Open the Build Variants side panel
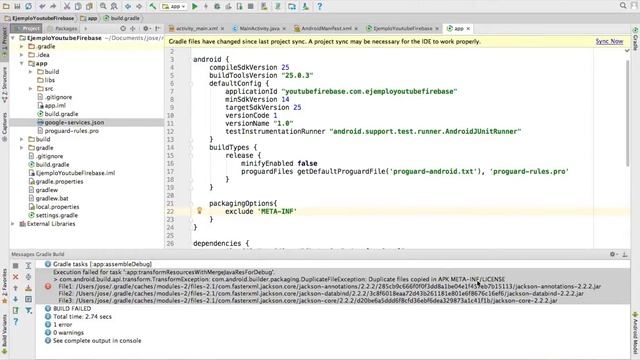 point(4,334)
